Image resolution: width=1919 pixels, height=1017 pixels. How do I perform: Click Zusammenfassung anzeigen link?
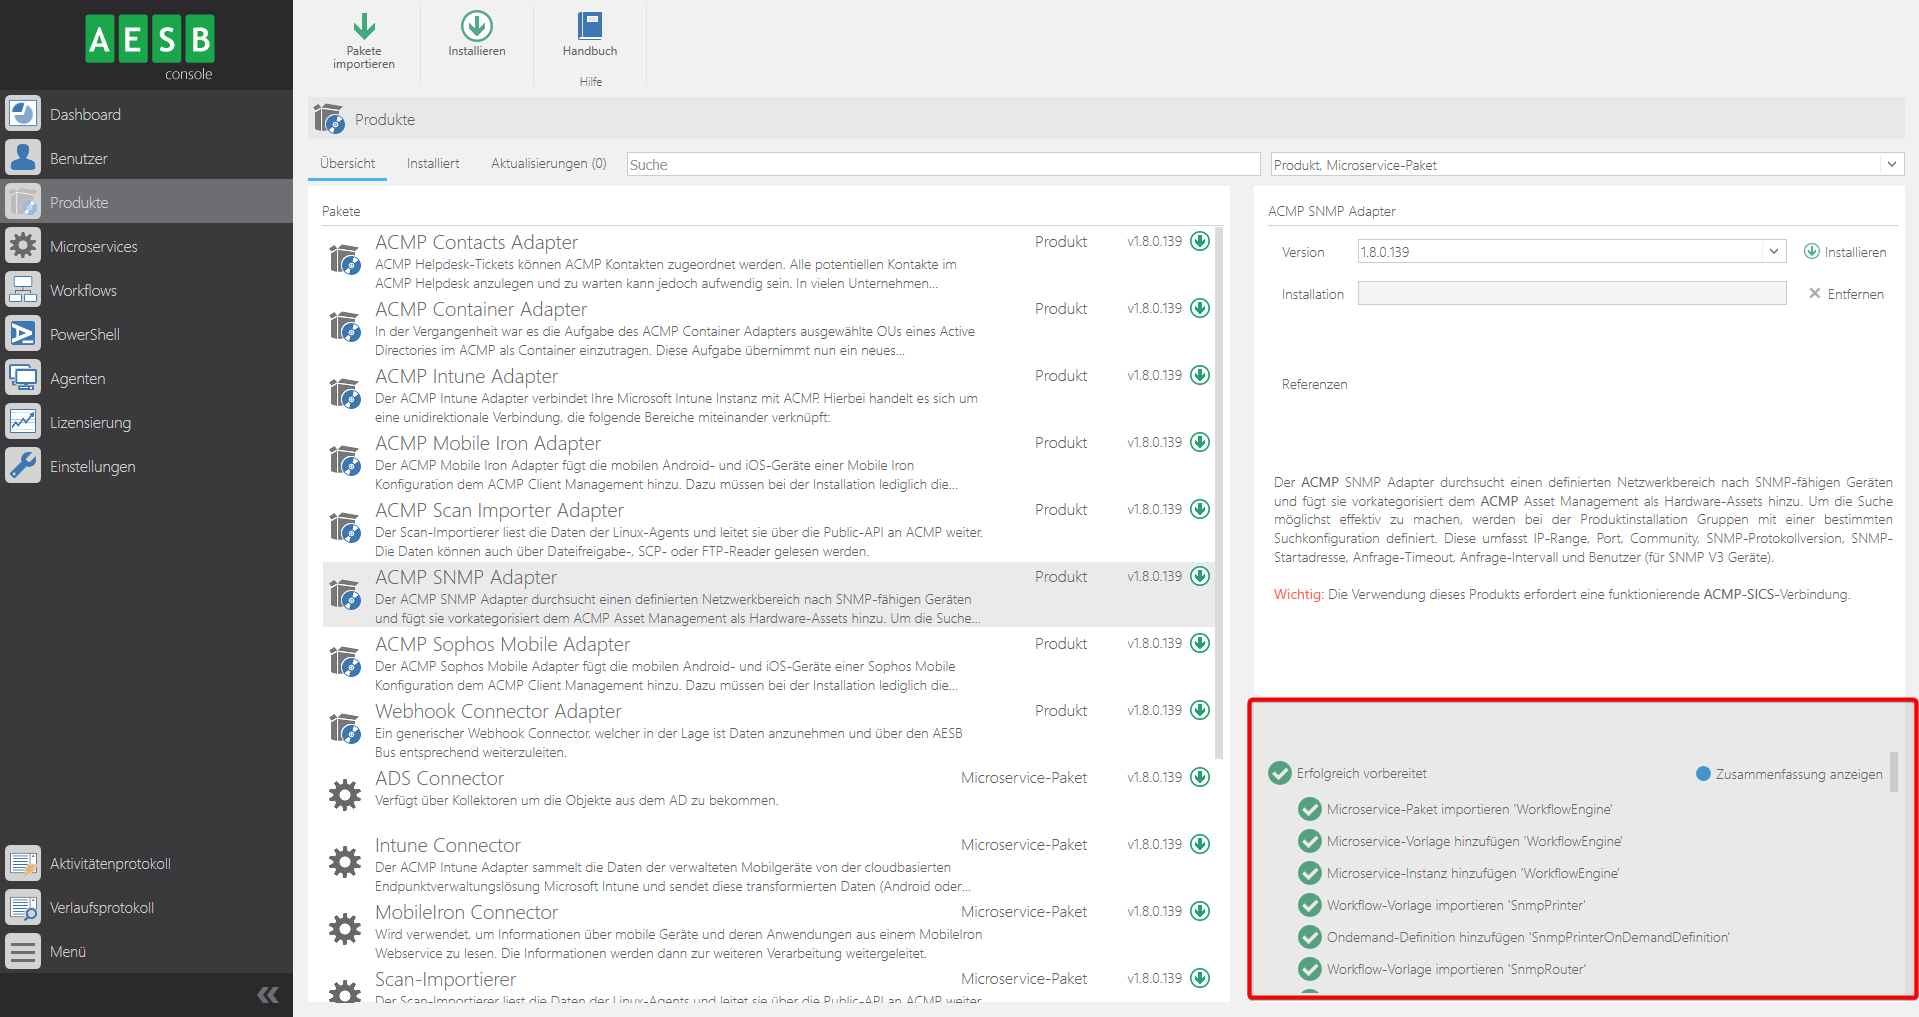(1790, 774)
